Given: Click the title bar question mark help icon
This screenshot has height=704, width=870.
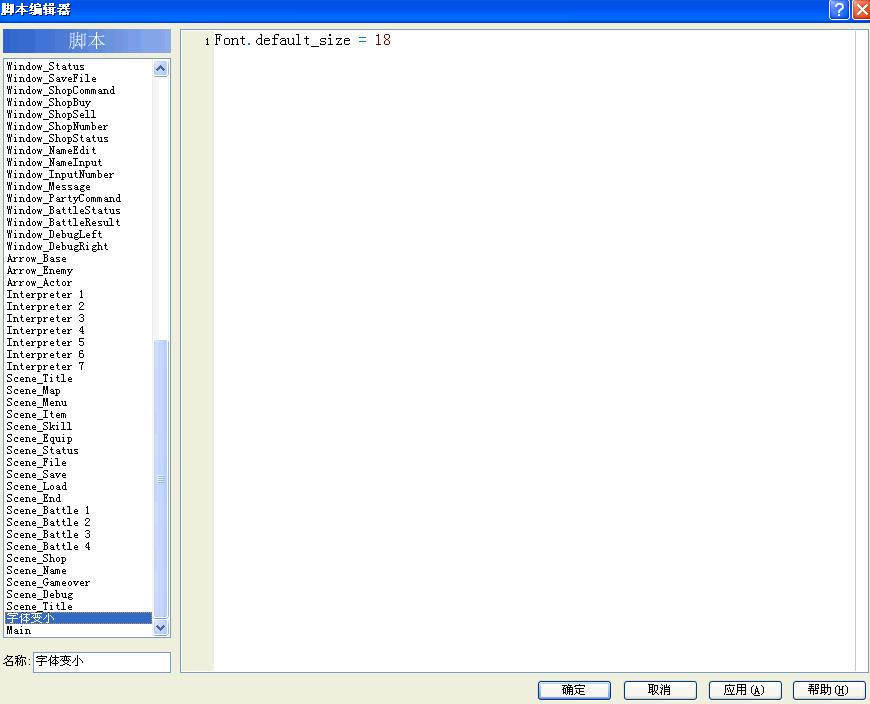Looking at the screenshot, I should [838, 9].
